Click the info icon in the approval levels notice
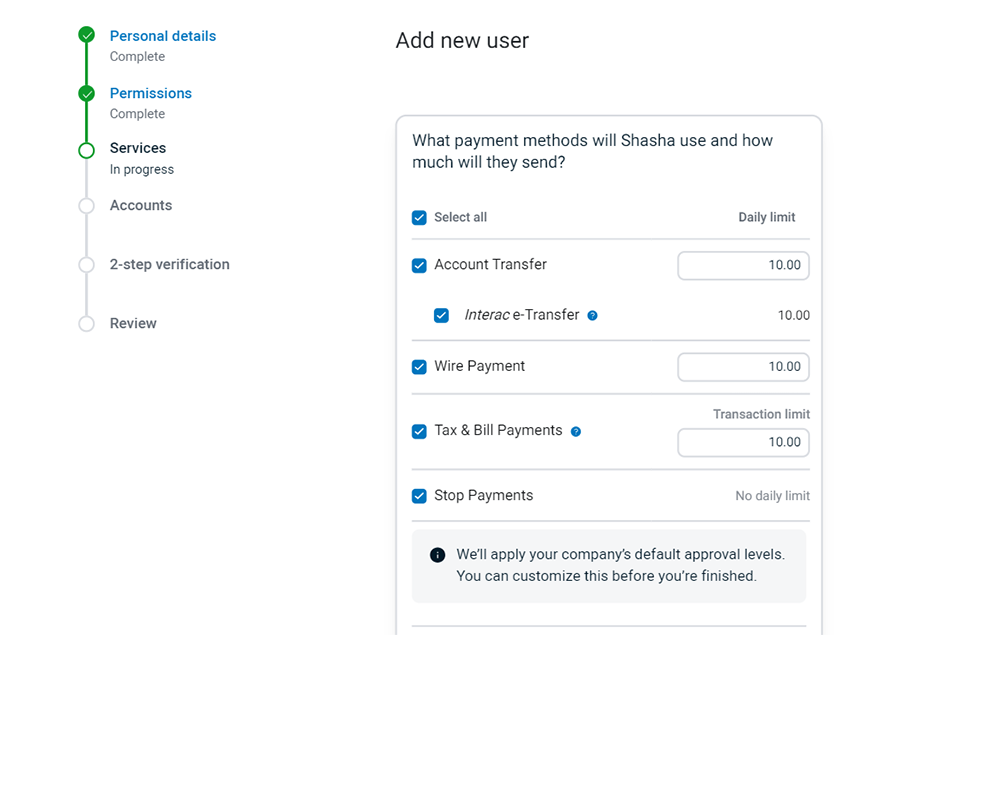Viewport: 1000px width, 800px height. click(437, 555)
